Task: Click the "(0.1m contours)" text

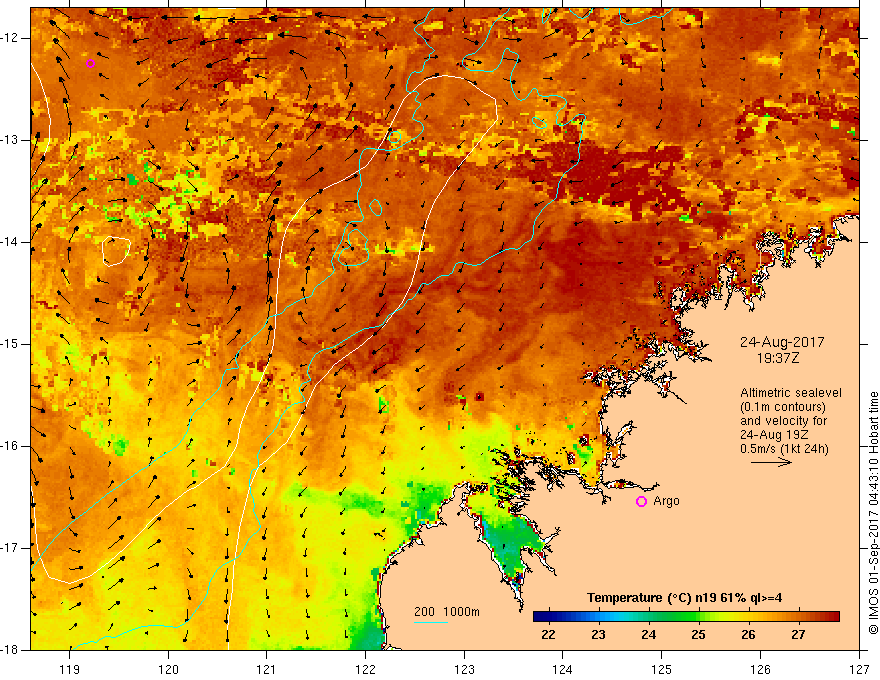Action: pos(783,407)
